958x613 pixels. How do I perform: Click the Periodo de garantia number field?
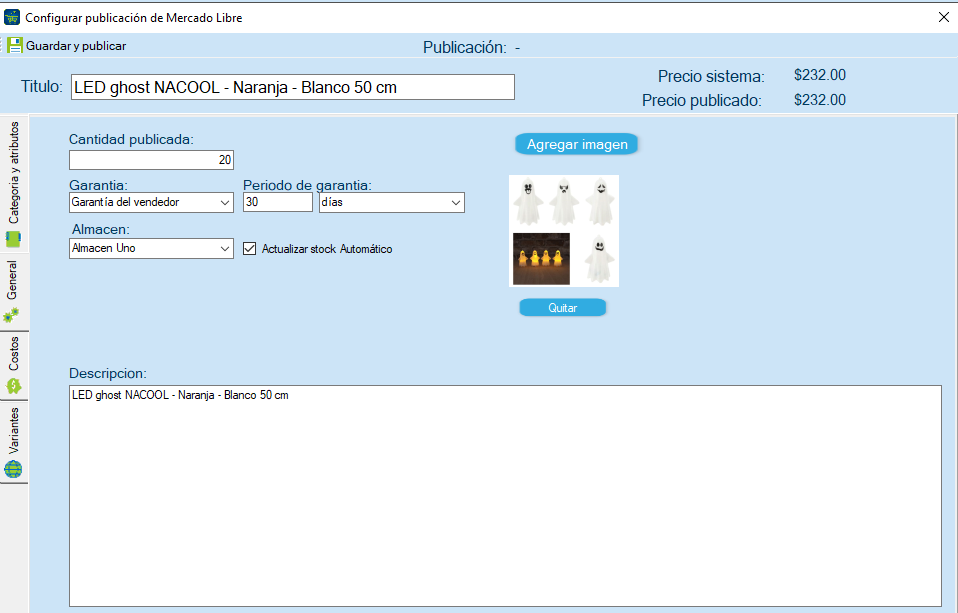pos(278,202)
